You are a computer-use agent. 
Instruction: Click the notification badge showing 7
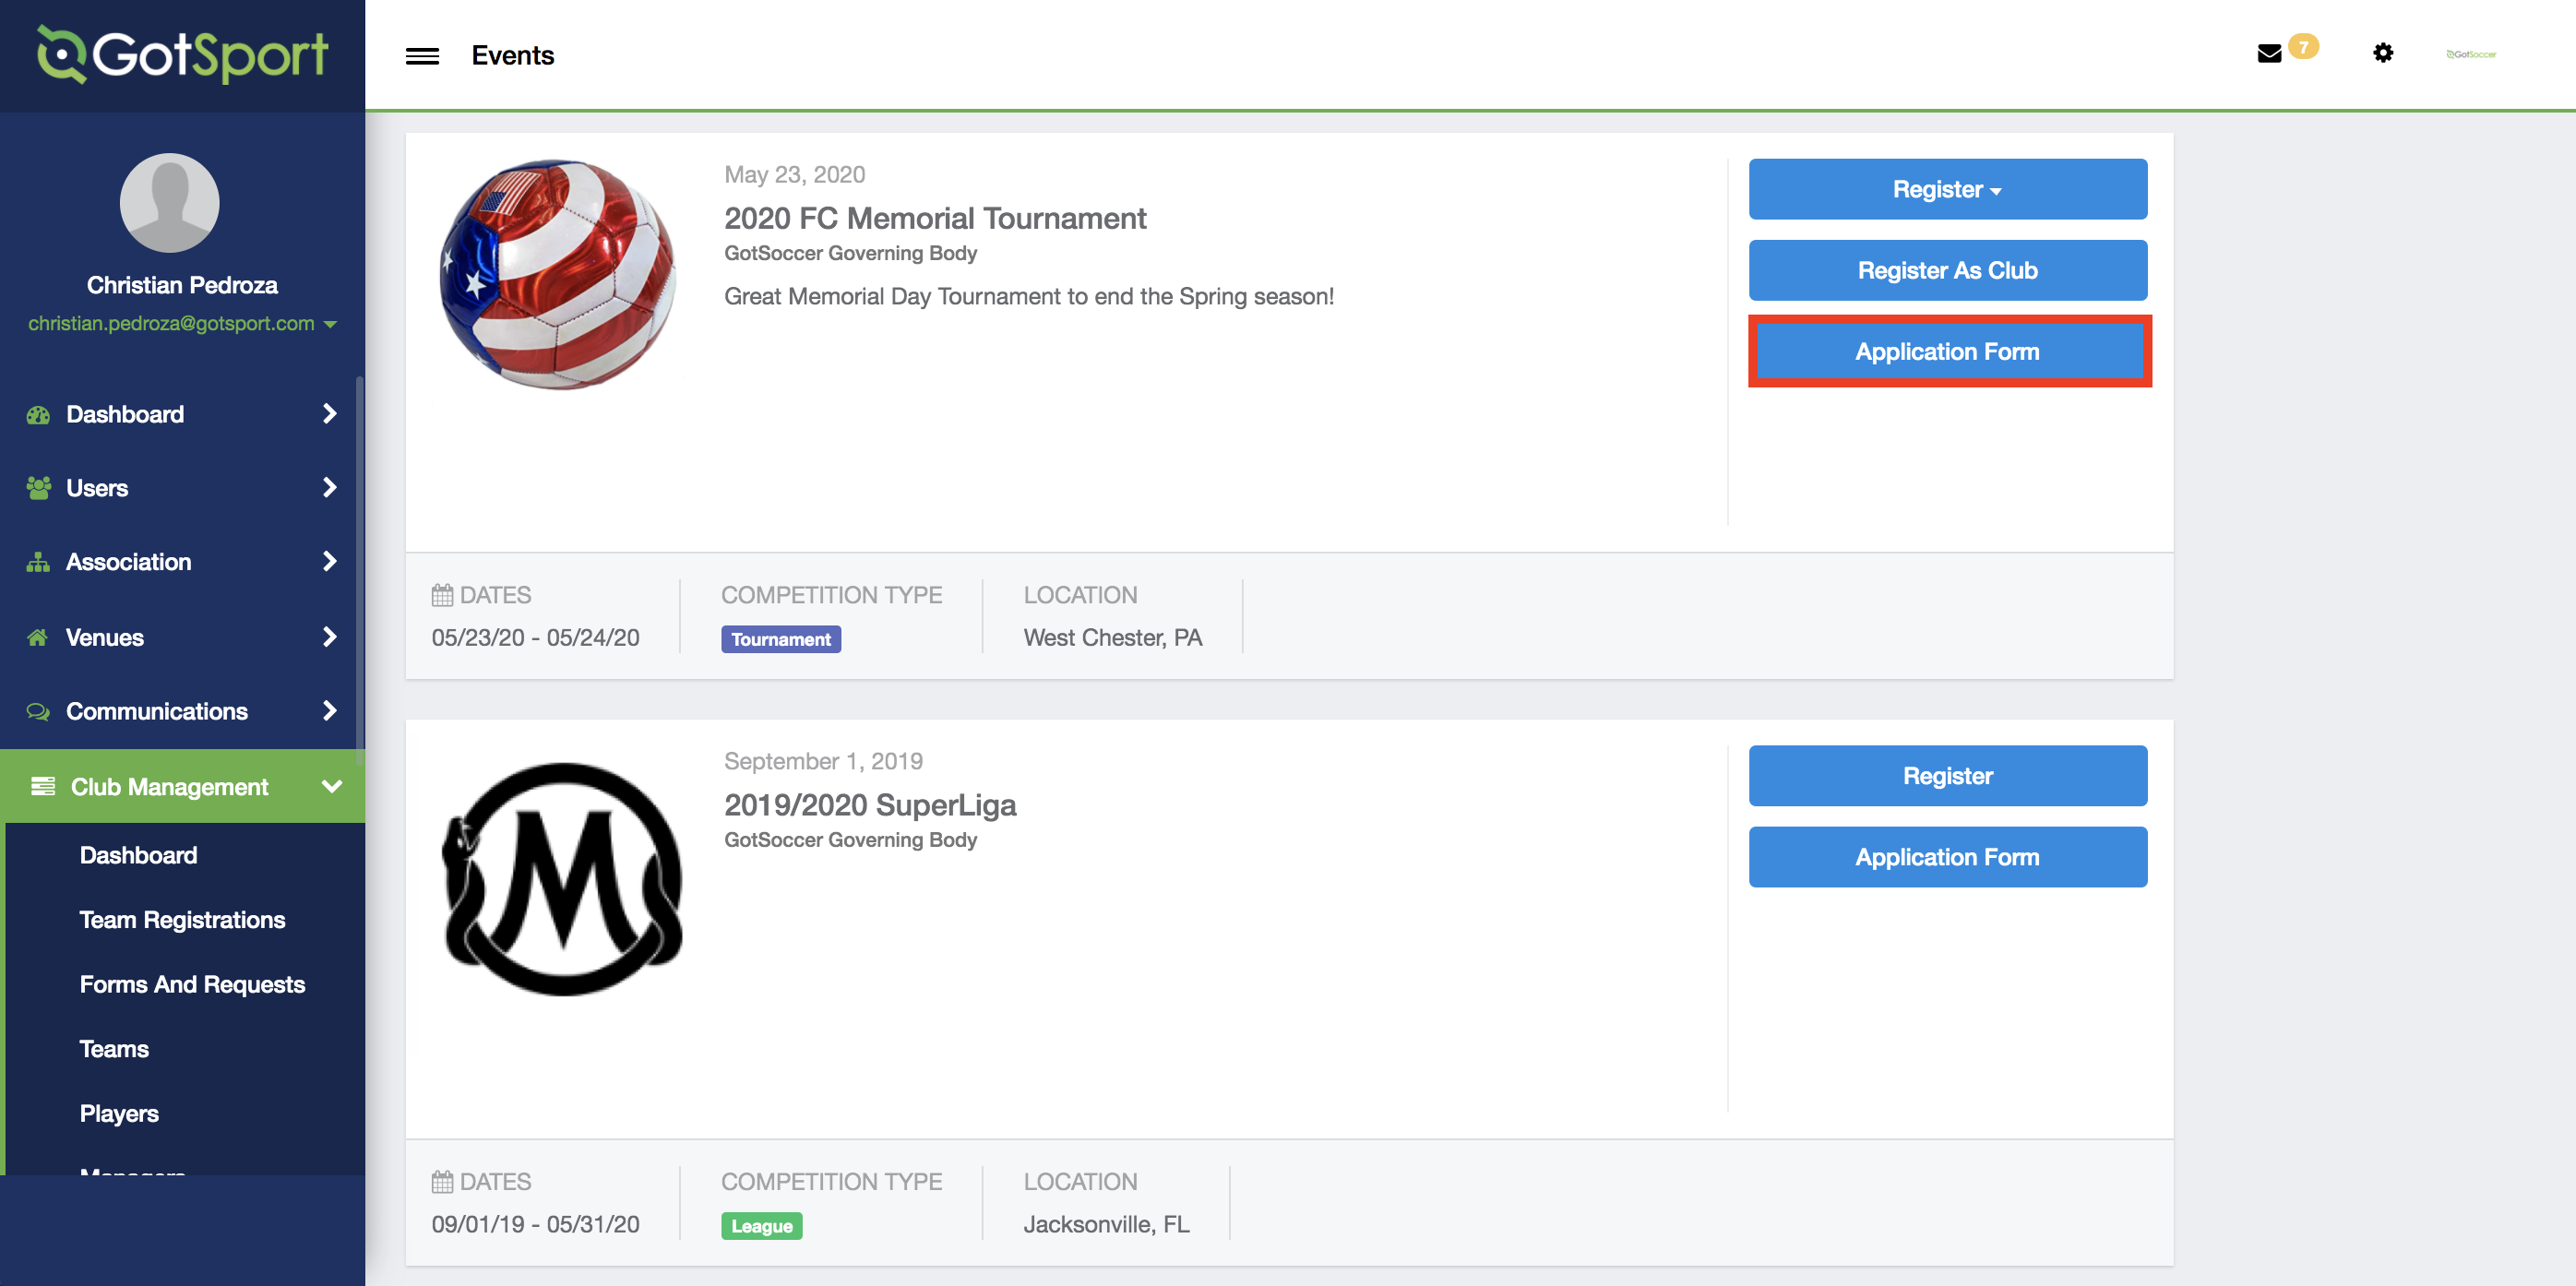[2303, 47]
